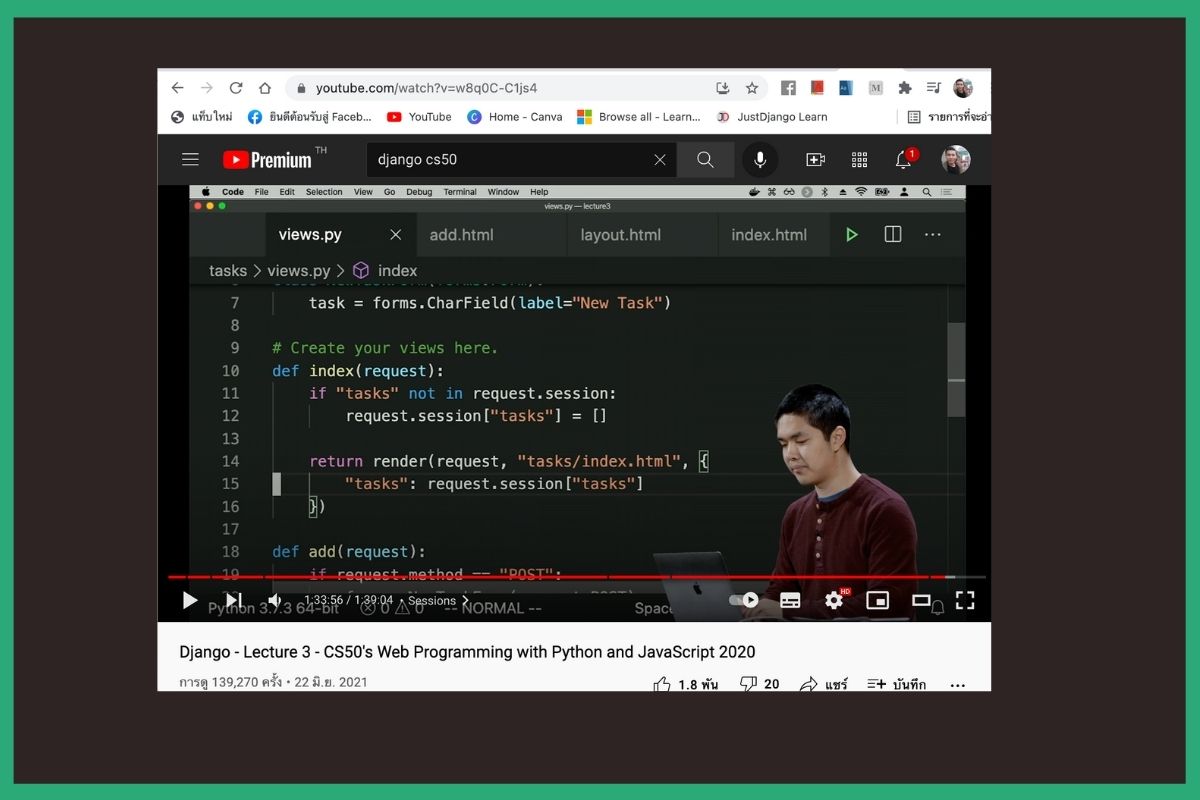The width and height of the screenshot is (1200, 800).
Task: Toggle the autoplay switch
Action: click(x=744, y=600)
